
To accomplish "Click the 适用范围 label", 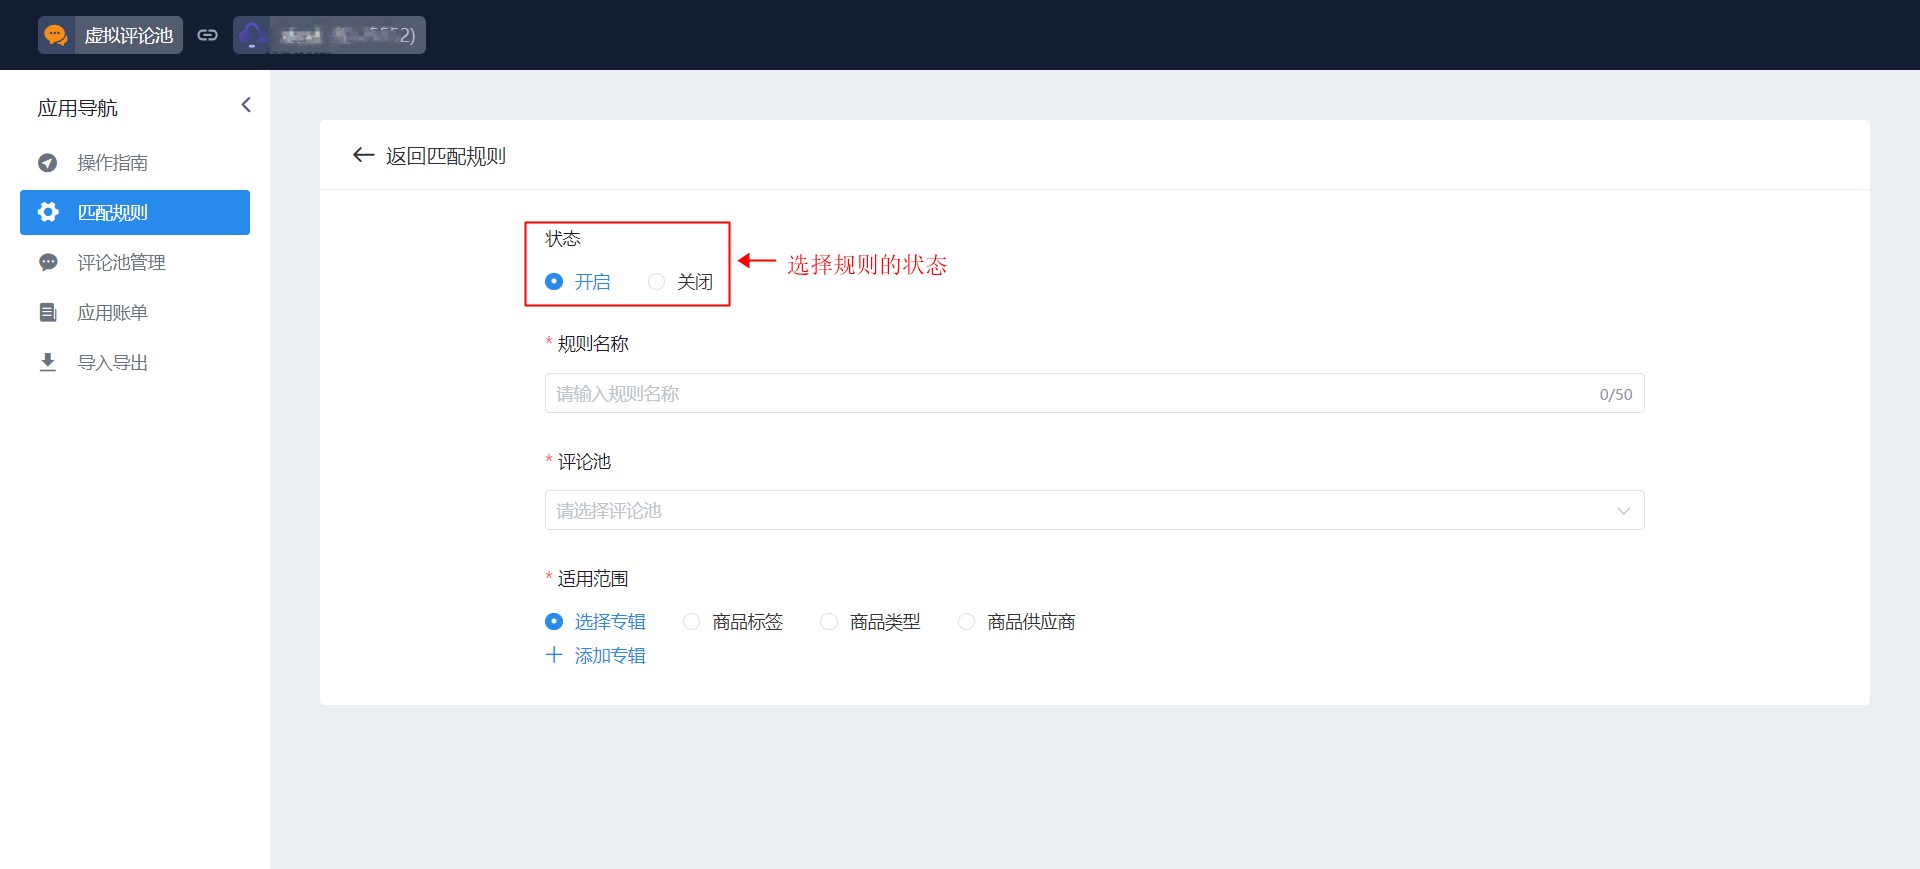I will pos(593,579).
